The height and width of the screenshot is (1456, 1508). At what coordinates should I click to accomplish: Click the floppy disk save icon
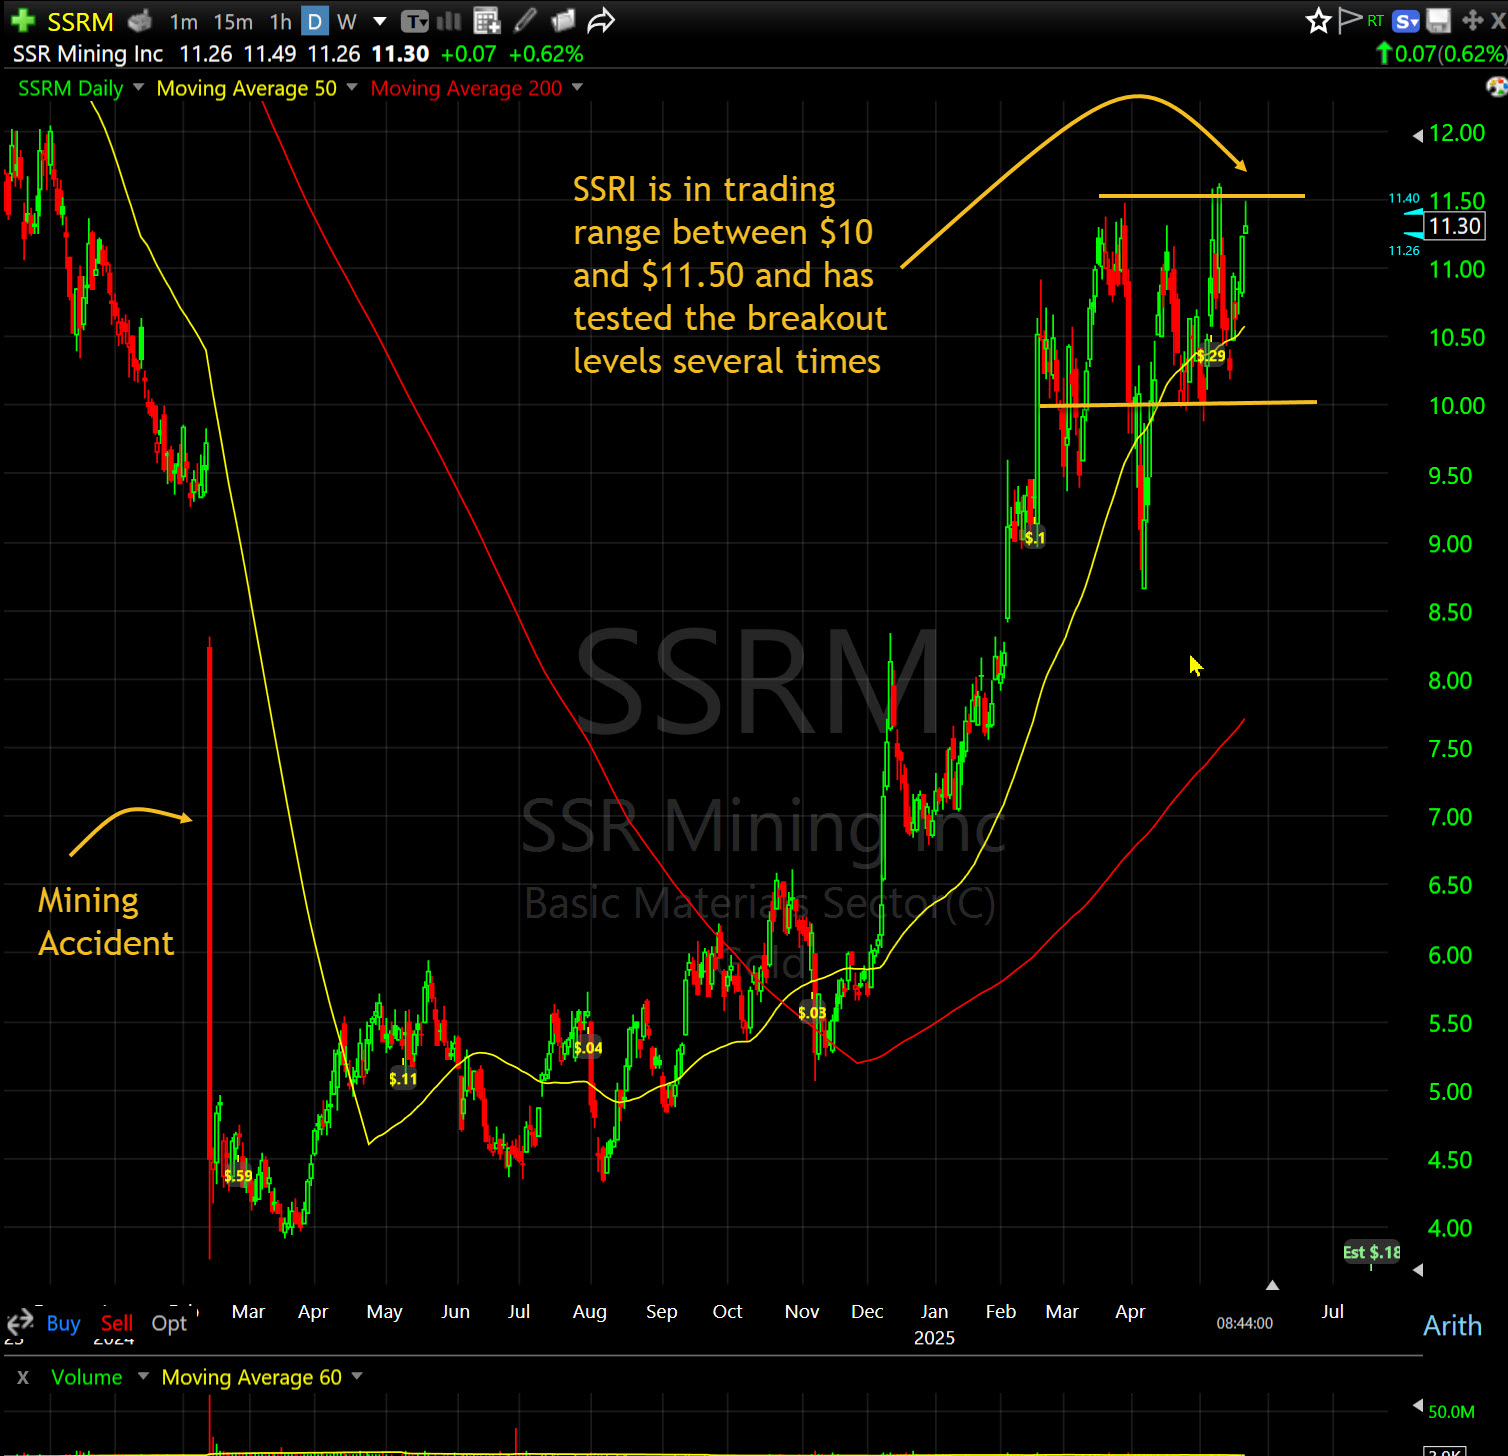[1439, 21]
